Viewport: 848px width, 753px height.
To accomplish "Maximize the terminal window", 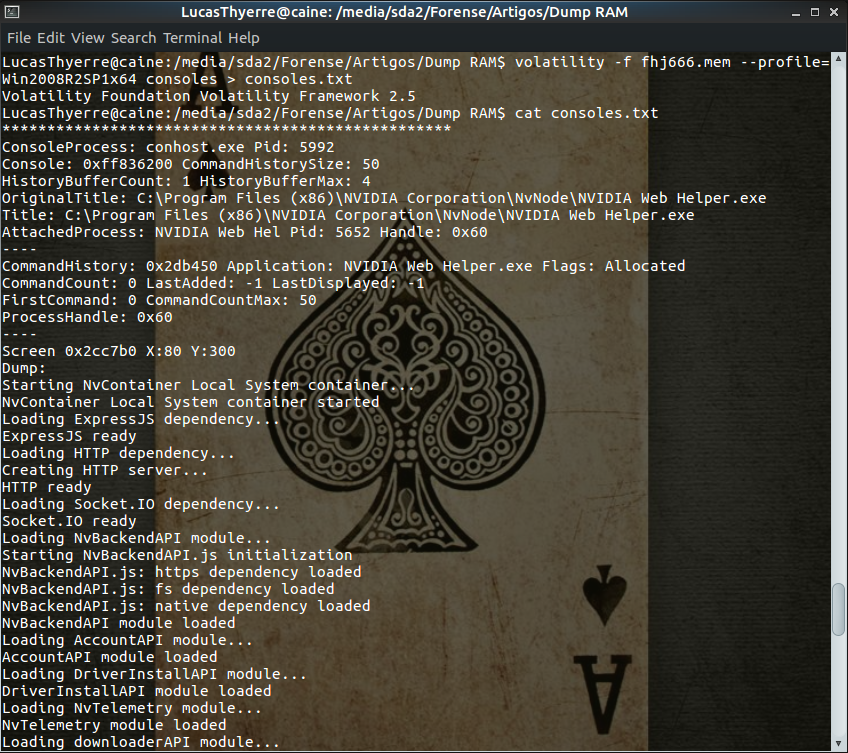I will tap(814, 12).
